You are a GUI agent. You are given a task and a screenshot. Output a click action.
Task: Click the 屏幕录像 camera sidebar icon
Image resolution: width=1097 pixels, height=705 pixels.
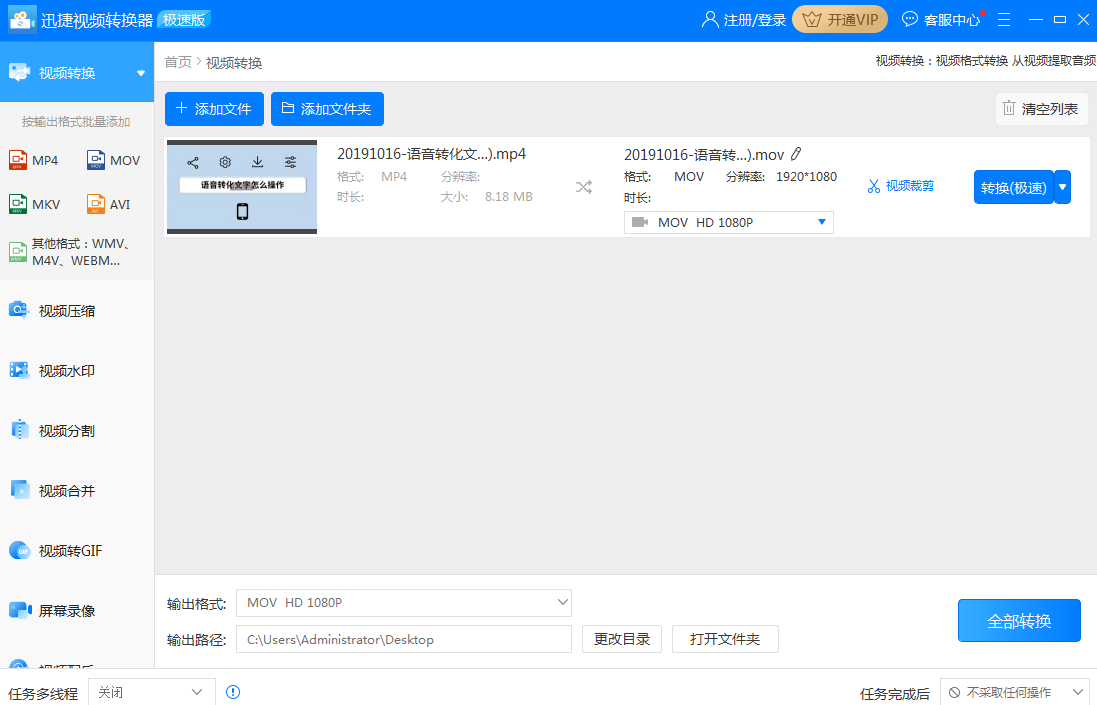tap(20, 610)
